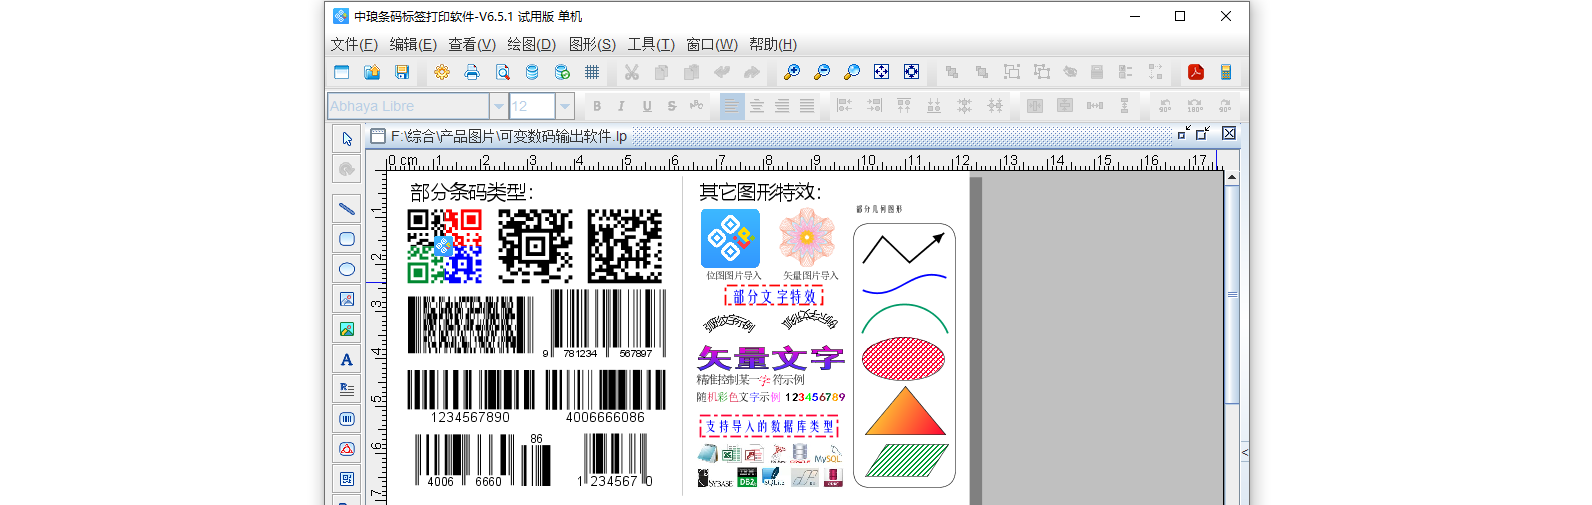Select the line drawing tool
This screenshot has width=1592, height=505.
tap(347, 209)
